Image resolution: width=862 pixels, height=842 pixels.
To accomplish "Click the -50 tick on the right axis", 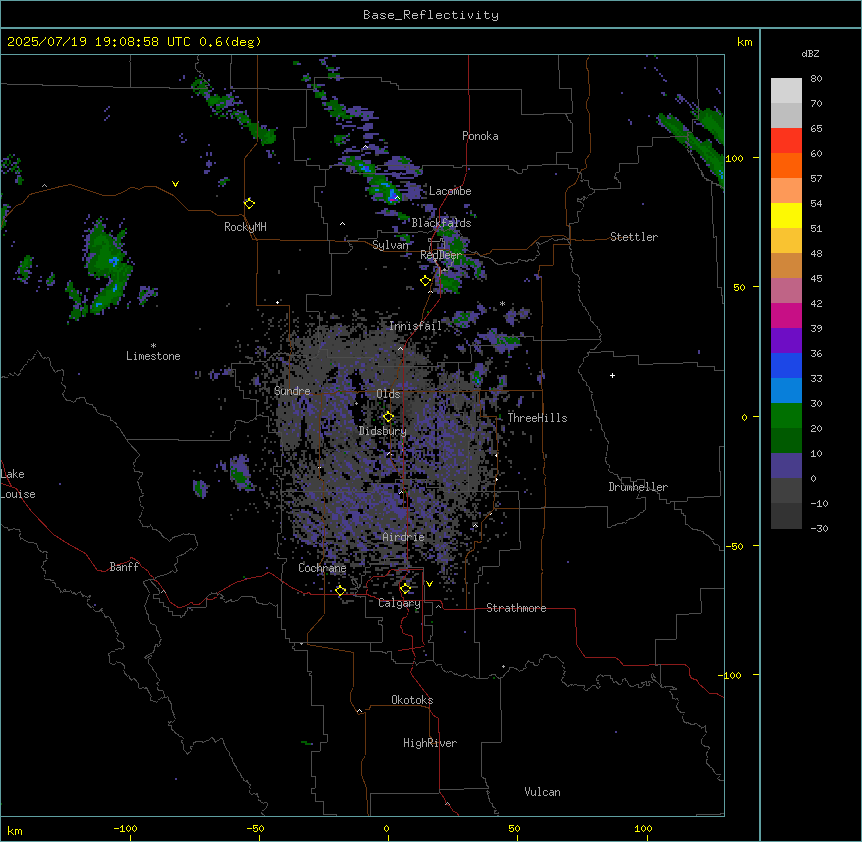I will click(734, 546).
